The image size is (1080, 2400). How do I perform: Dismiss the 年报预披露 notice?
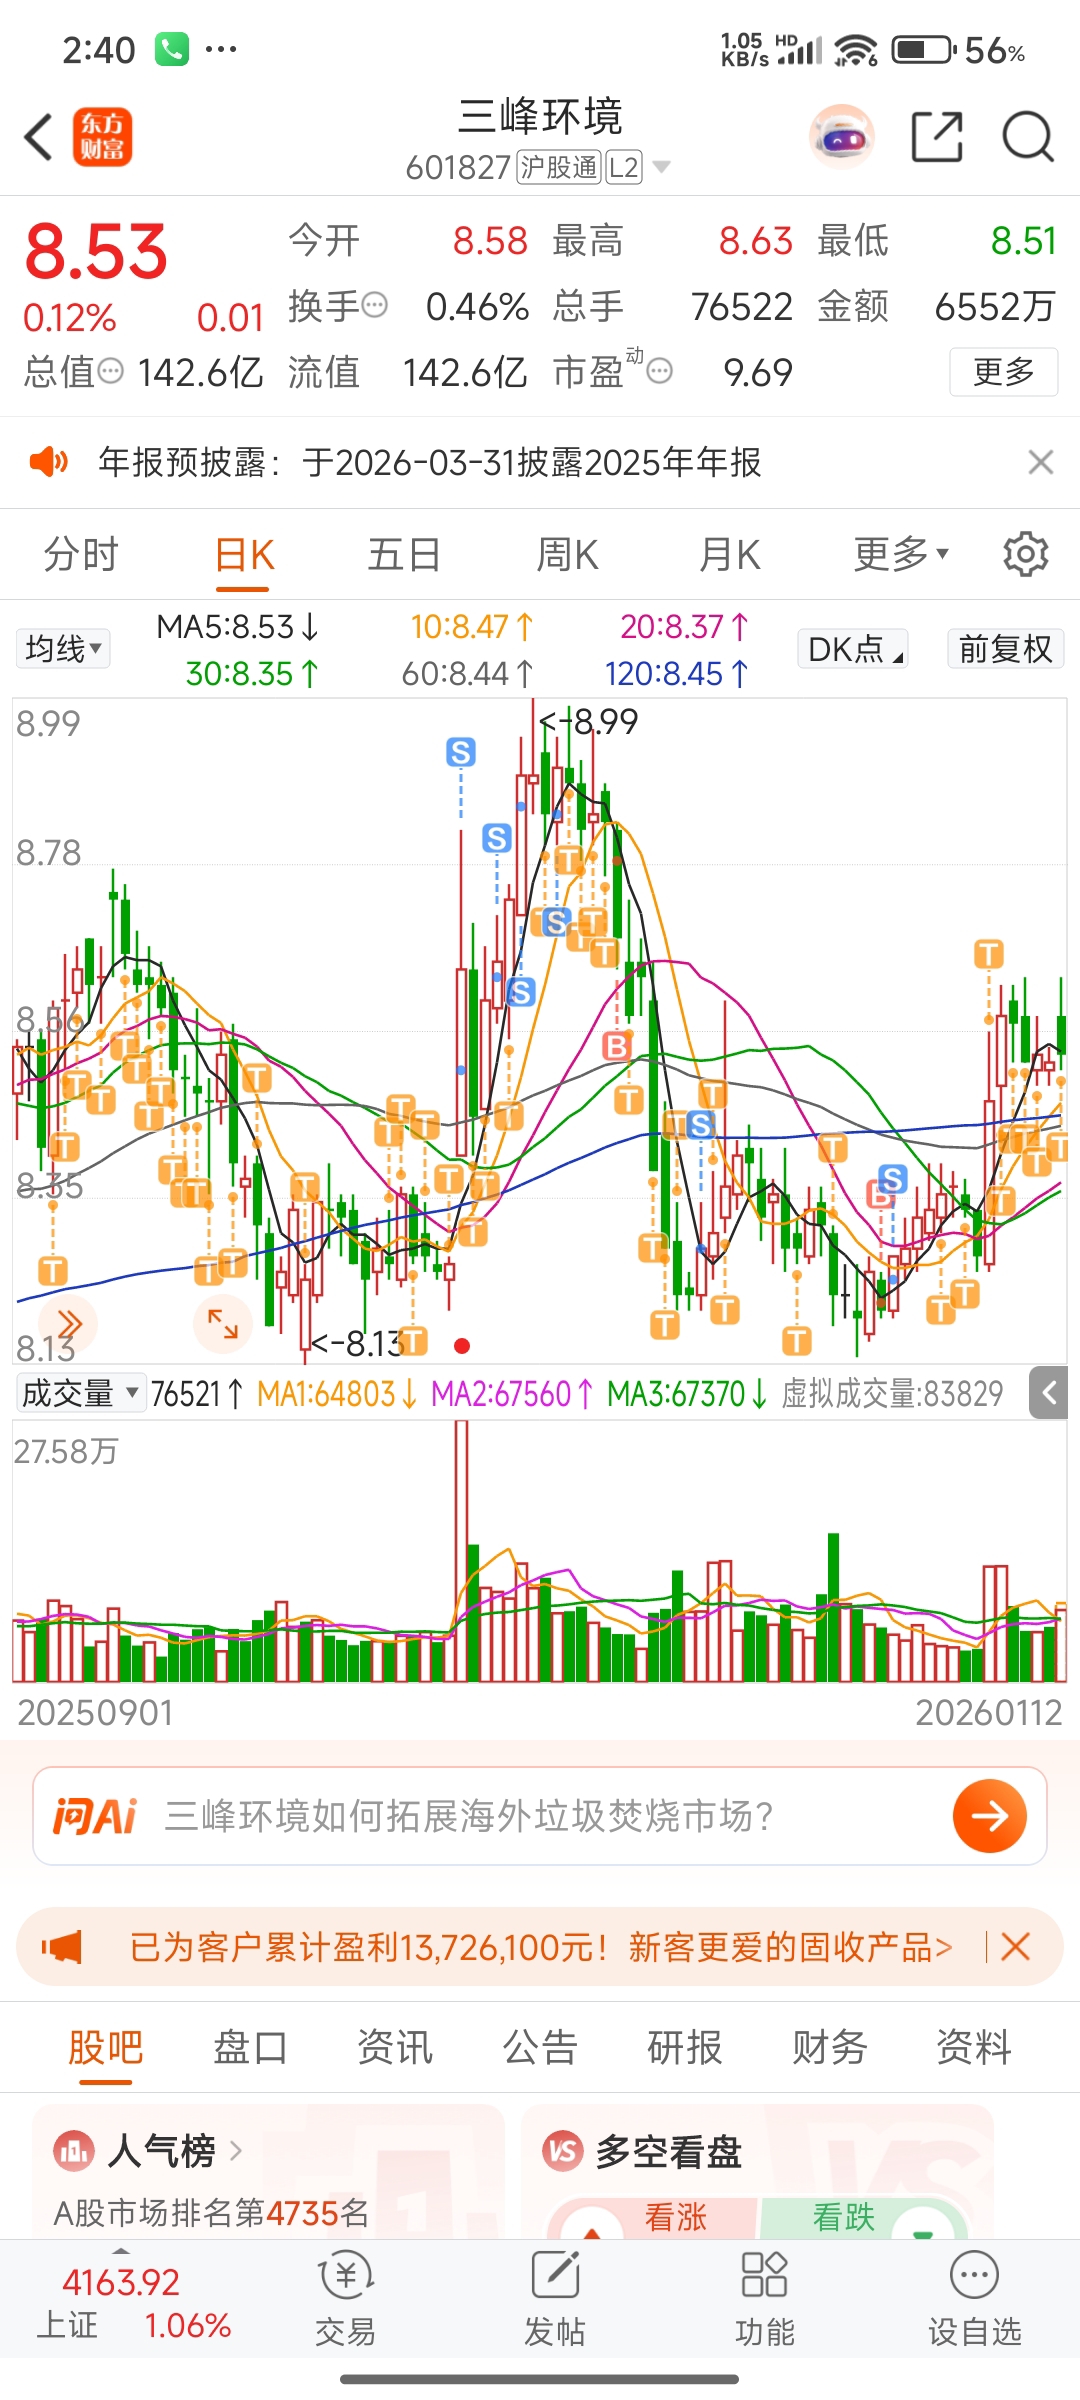point(1041,462)
